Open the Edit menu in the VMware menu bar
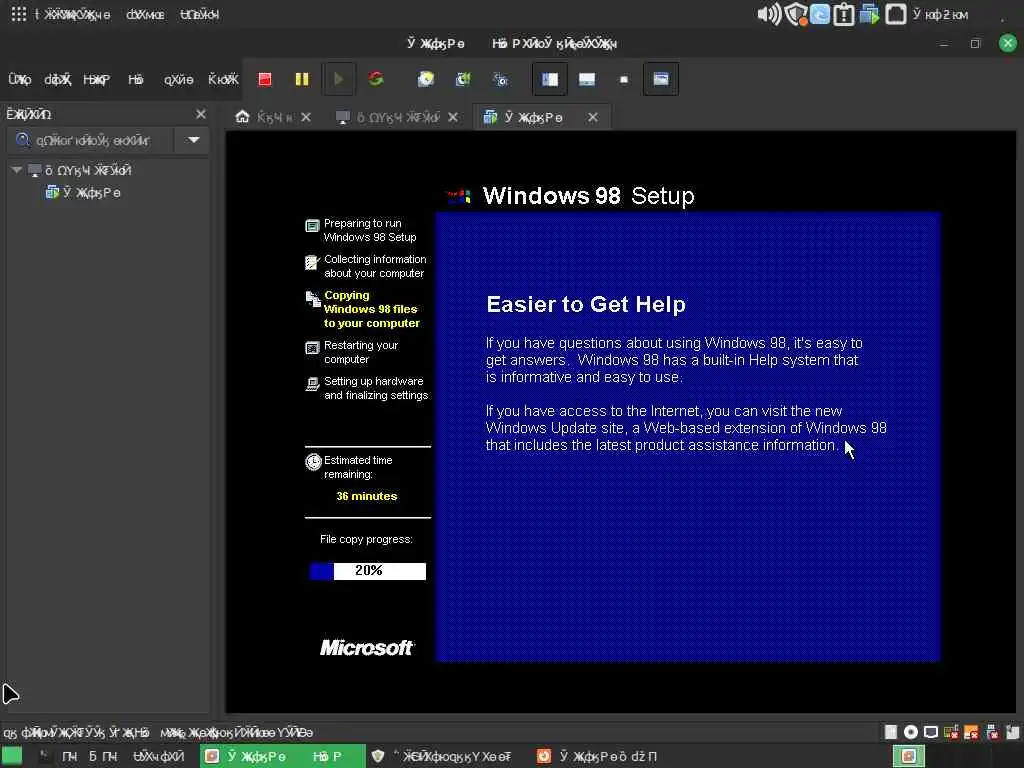This screenshot has width=1024, height=768. point(57,80)
